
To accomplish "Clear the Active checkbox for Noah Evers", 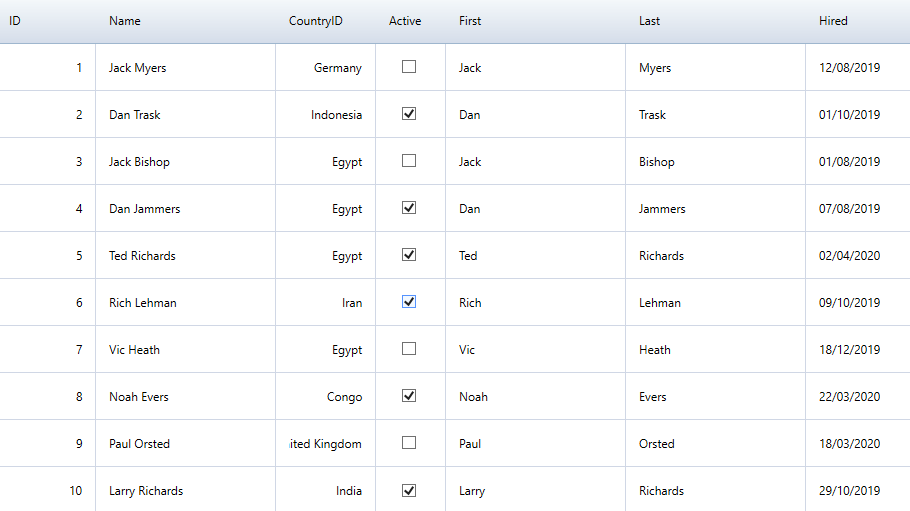I will tap(409, 396).
